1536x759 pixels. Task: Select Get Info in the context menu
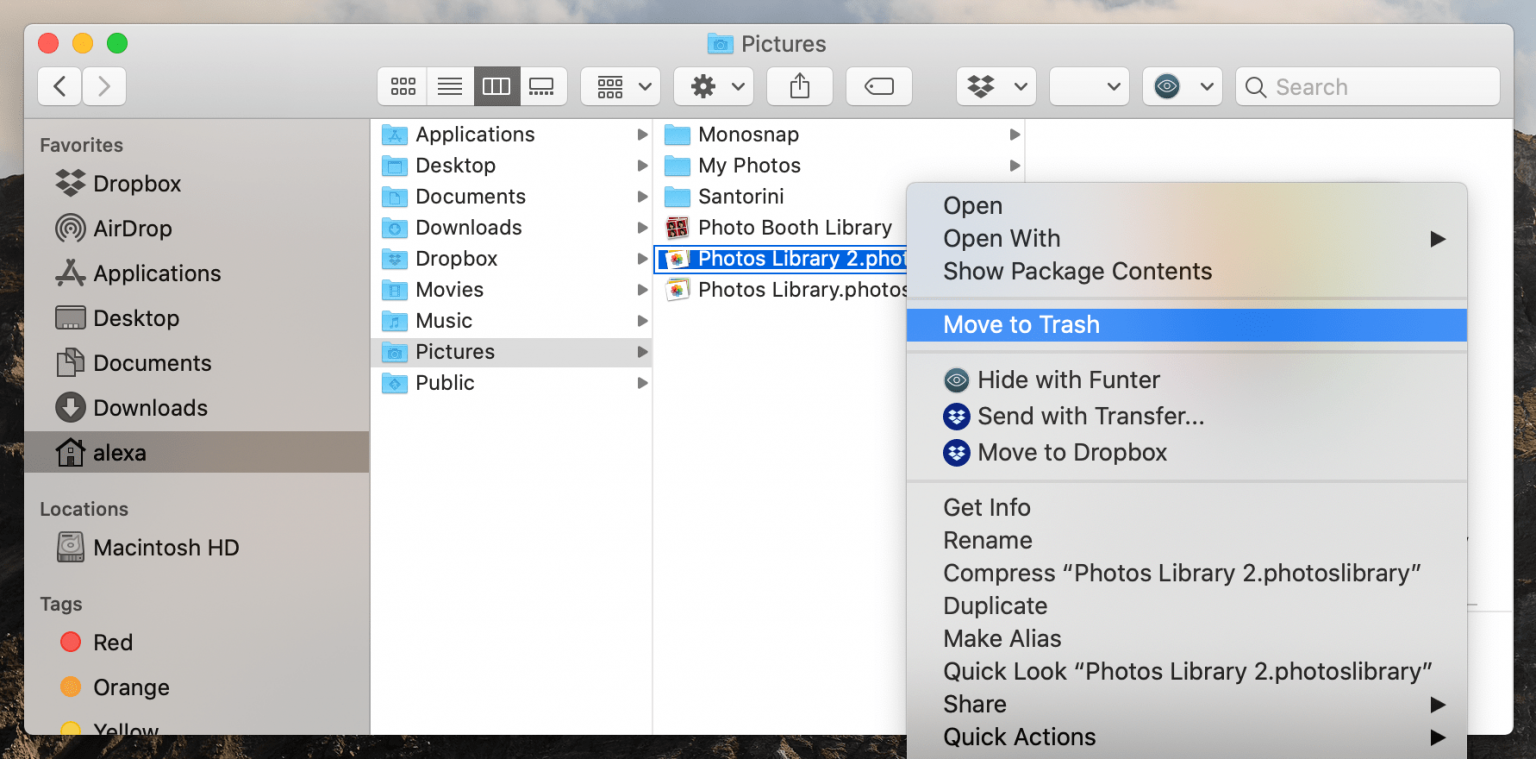tap(986, 507)
